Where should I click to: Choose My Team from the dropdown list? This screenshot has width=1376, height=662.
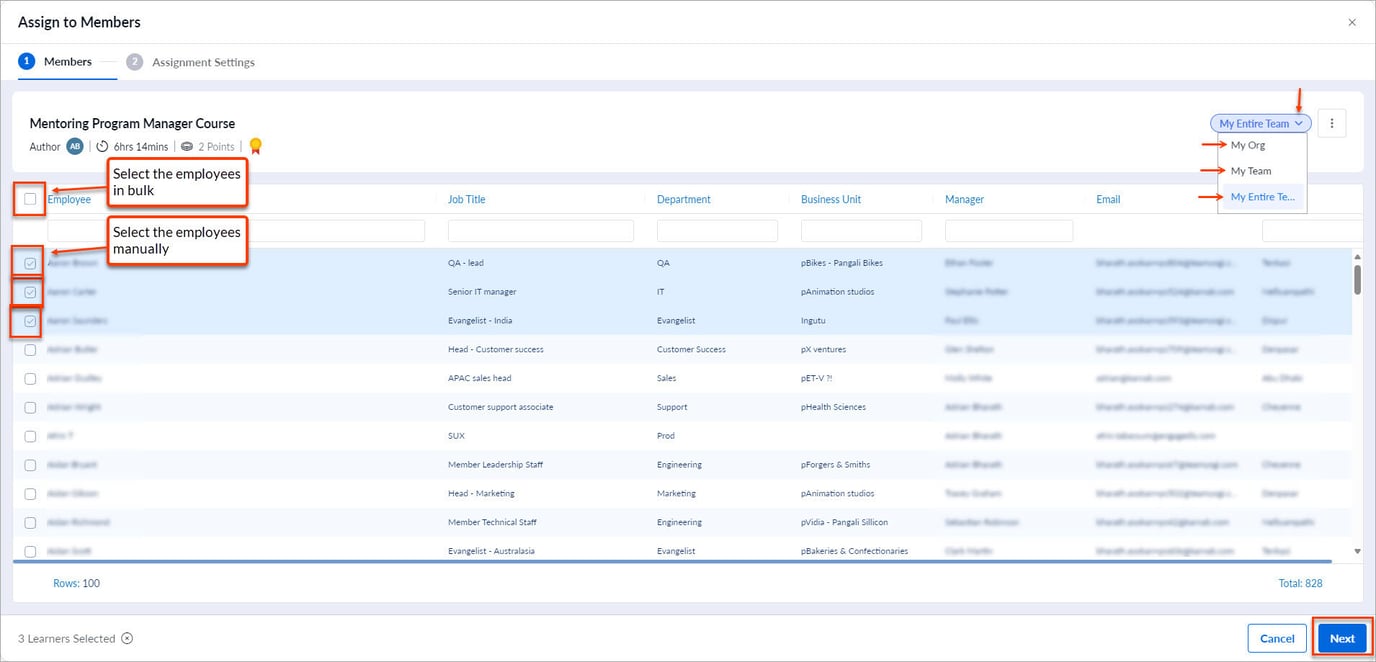click(x=1251, y=171)
